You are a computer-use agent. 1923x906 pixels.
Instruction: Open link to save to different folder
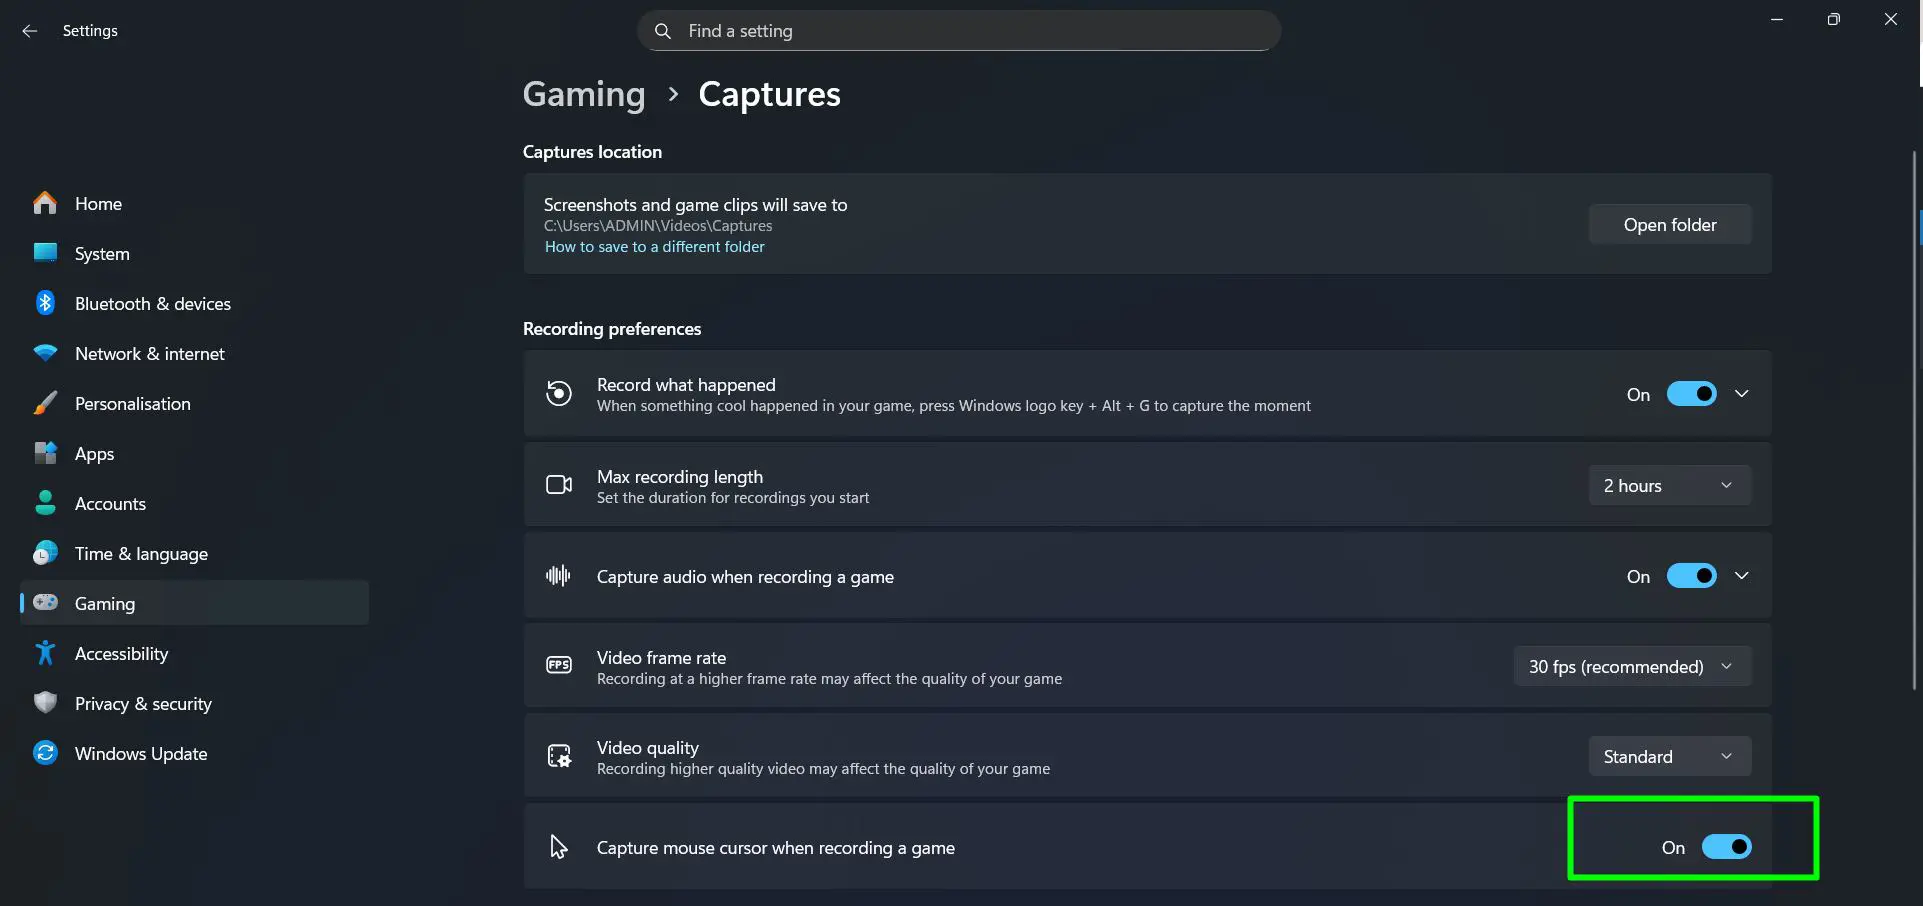point(654,246)
